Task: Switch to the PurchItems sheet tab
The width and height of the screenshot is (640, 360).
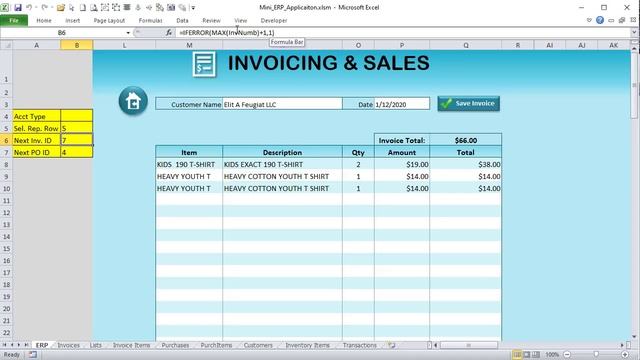Action: 216,345
